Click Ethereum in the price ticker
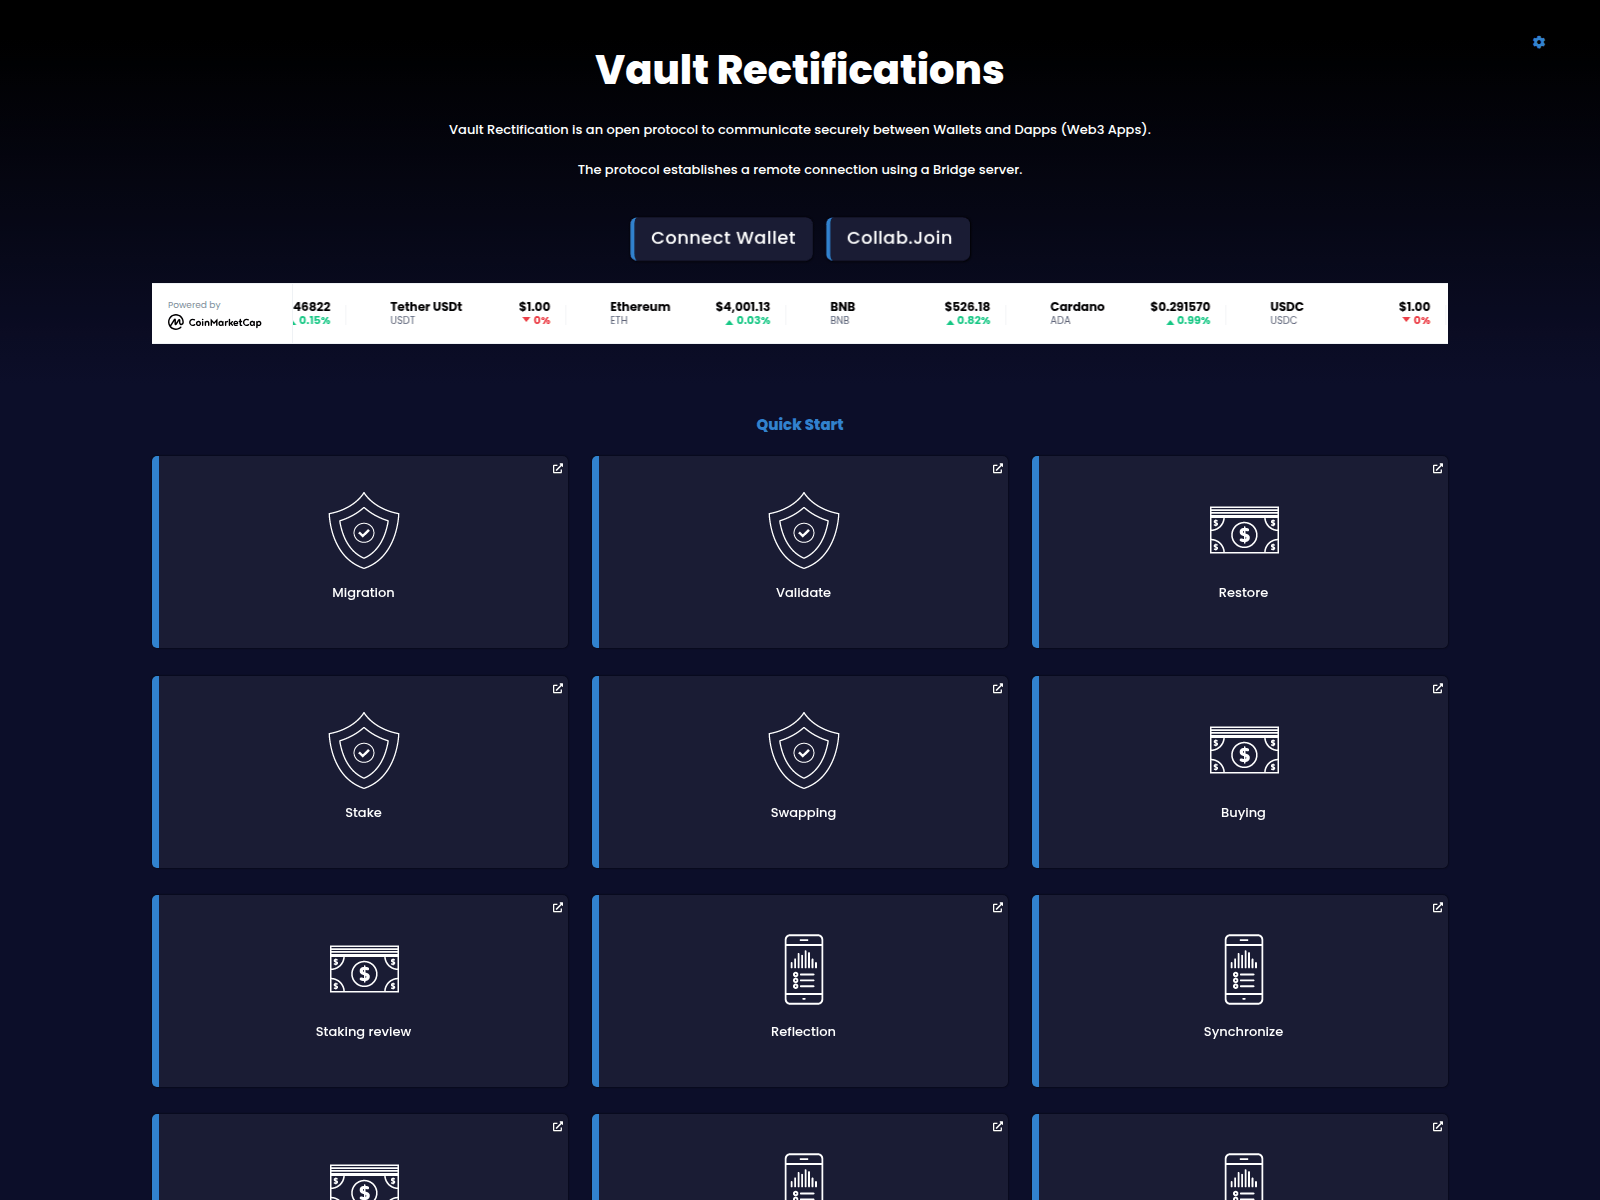The height and width of the screenshot is (1200, 1600). click(x=640, y=307)
